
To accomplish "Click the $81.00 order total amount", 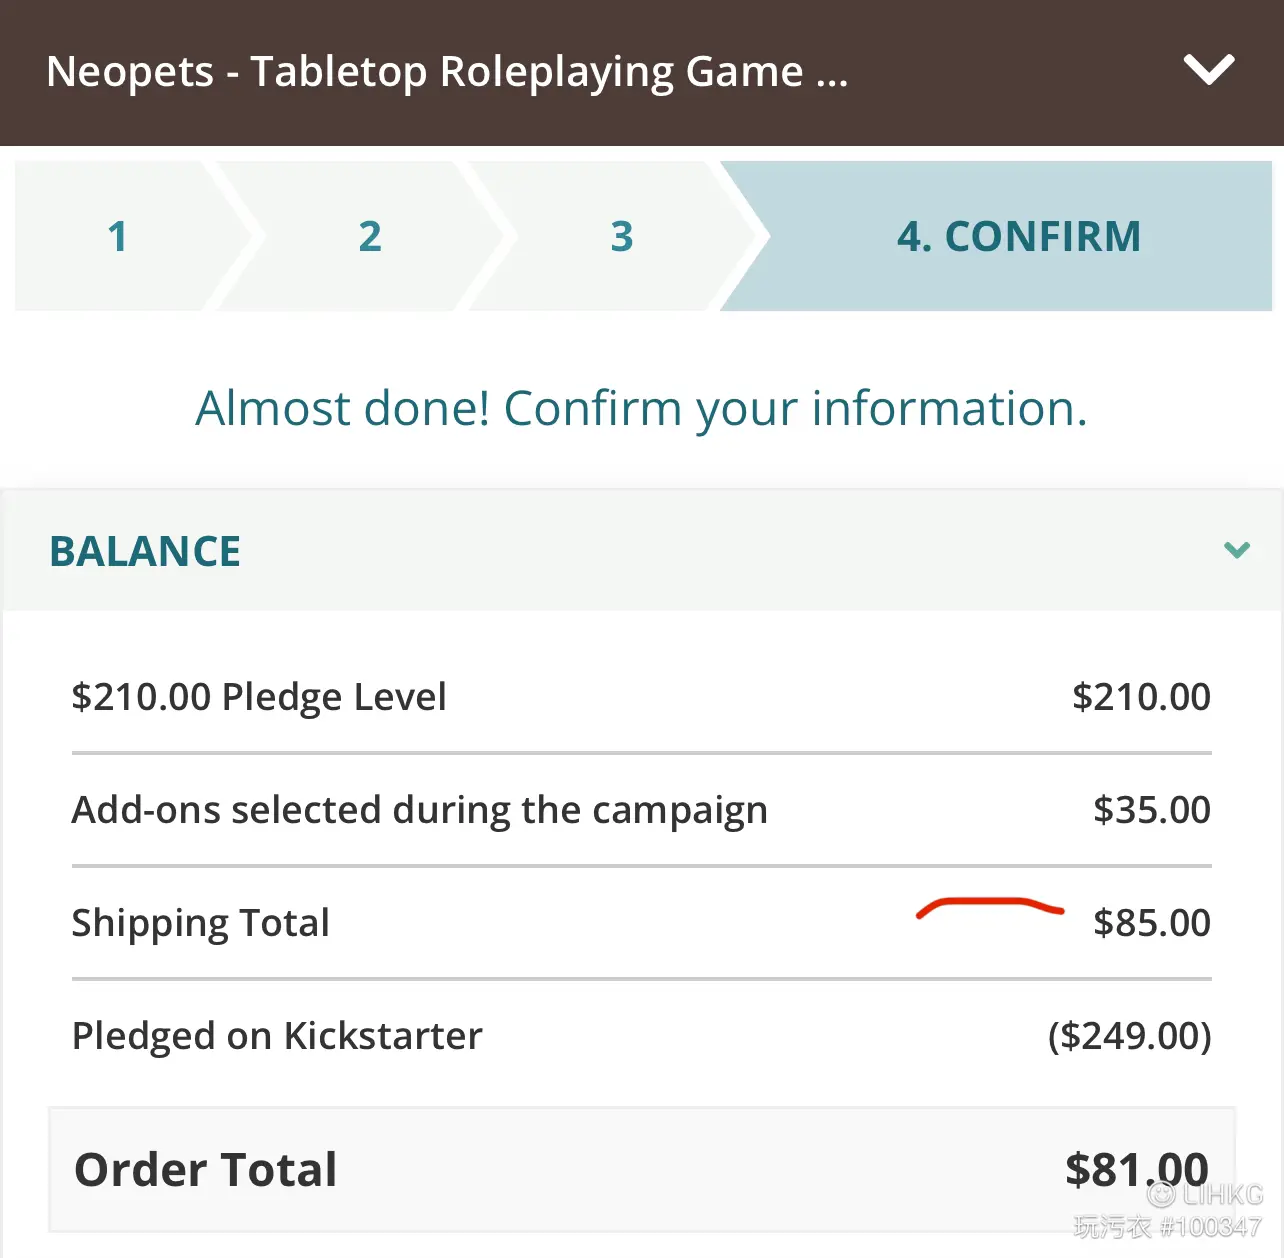I will click(x=1137, y=1170).
